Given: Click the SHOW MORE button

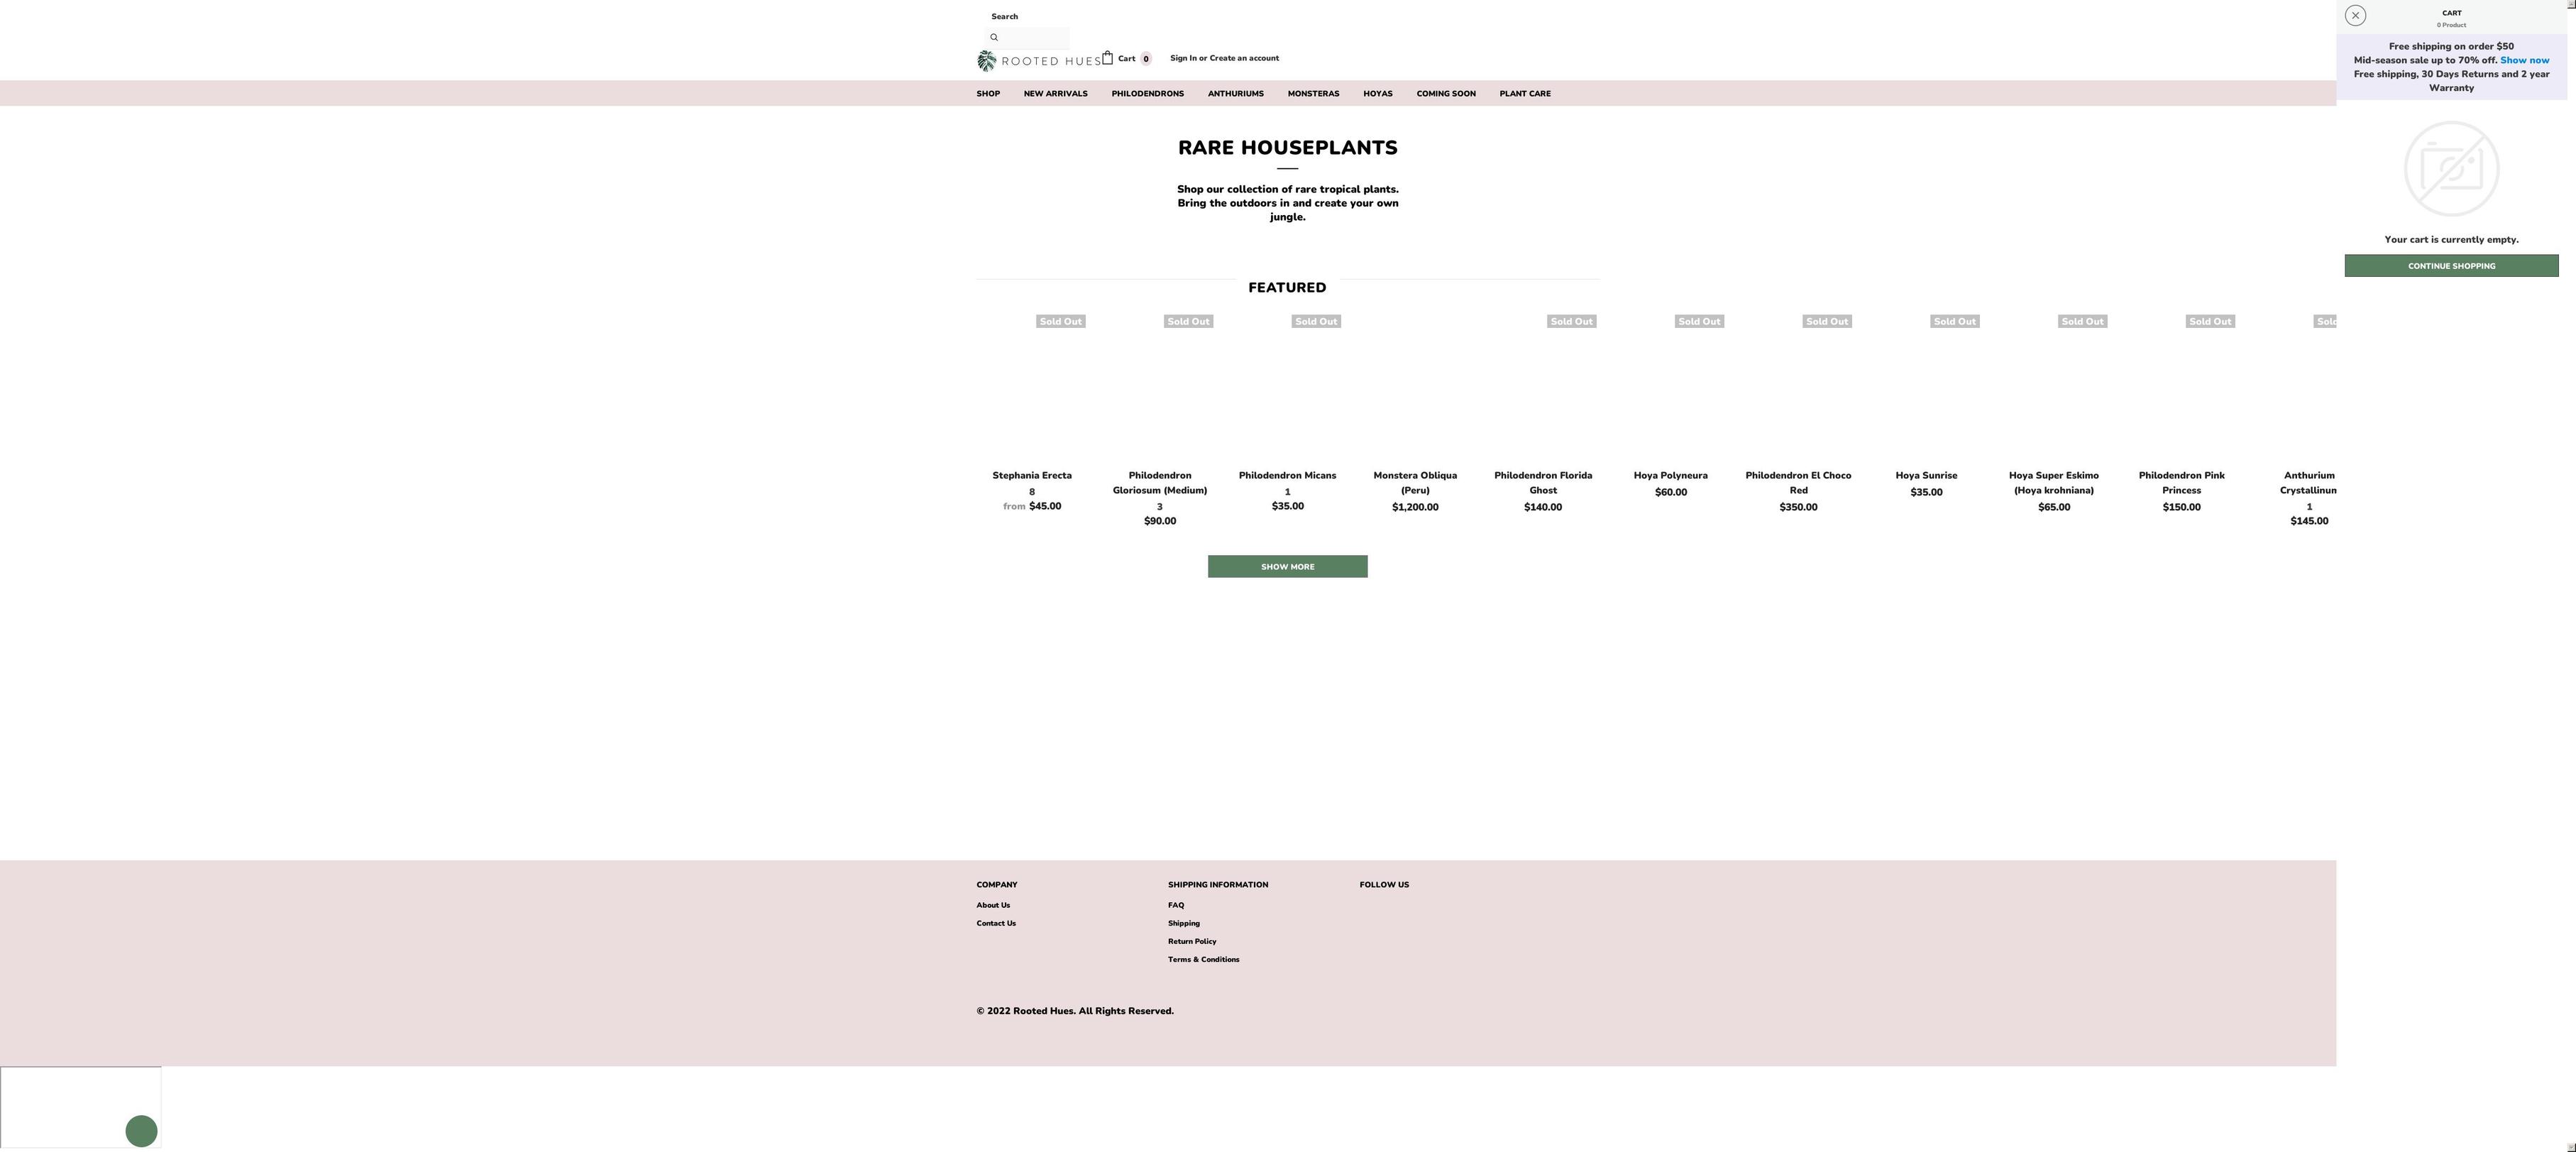Looking at the screenshot, I should click(1287, 566).
